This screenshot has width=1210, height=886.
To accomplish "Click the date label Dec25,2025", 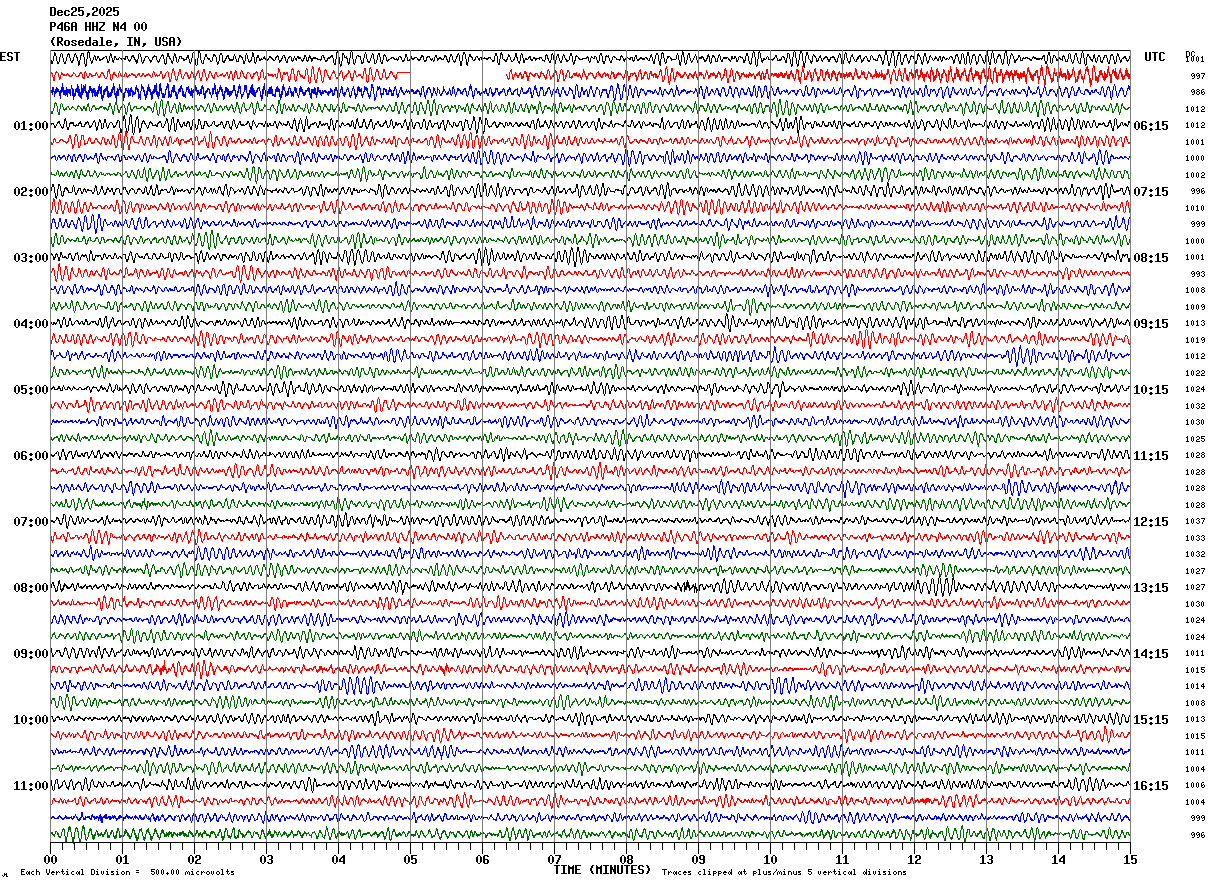I will coord(84,12).
